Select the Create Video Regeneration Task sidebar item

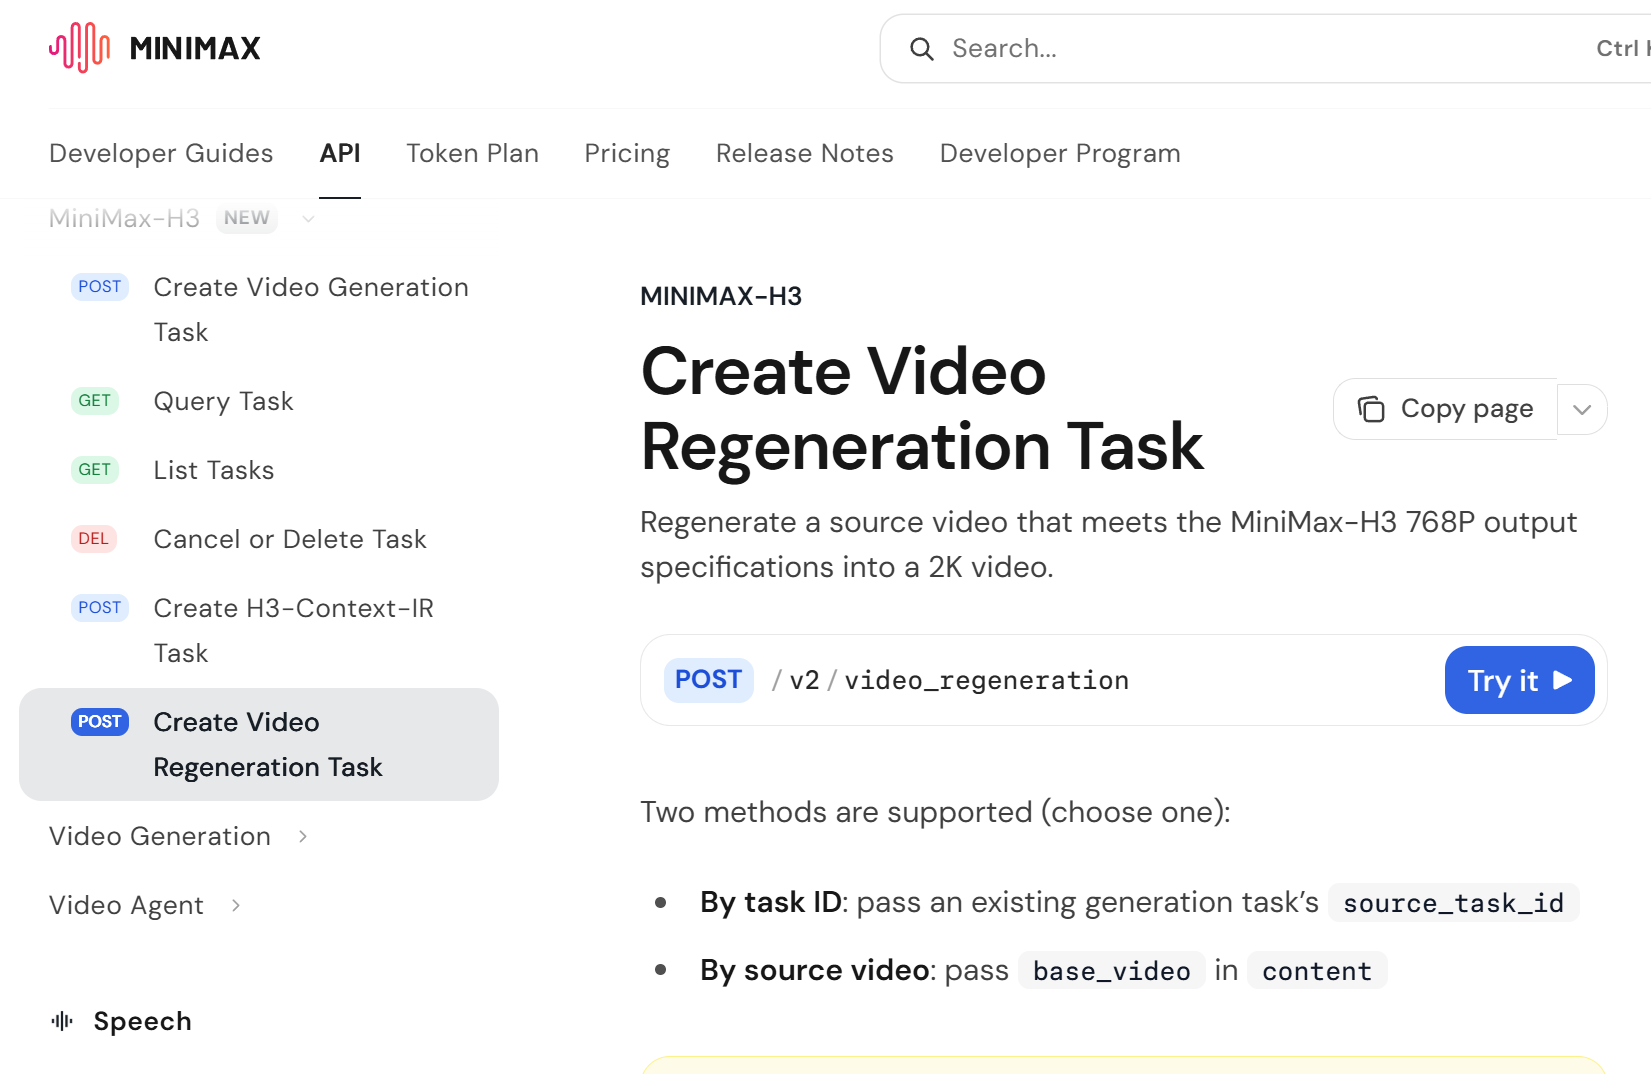coord(259,744)
